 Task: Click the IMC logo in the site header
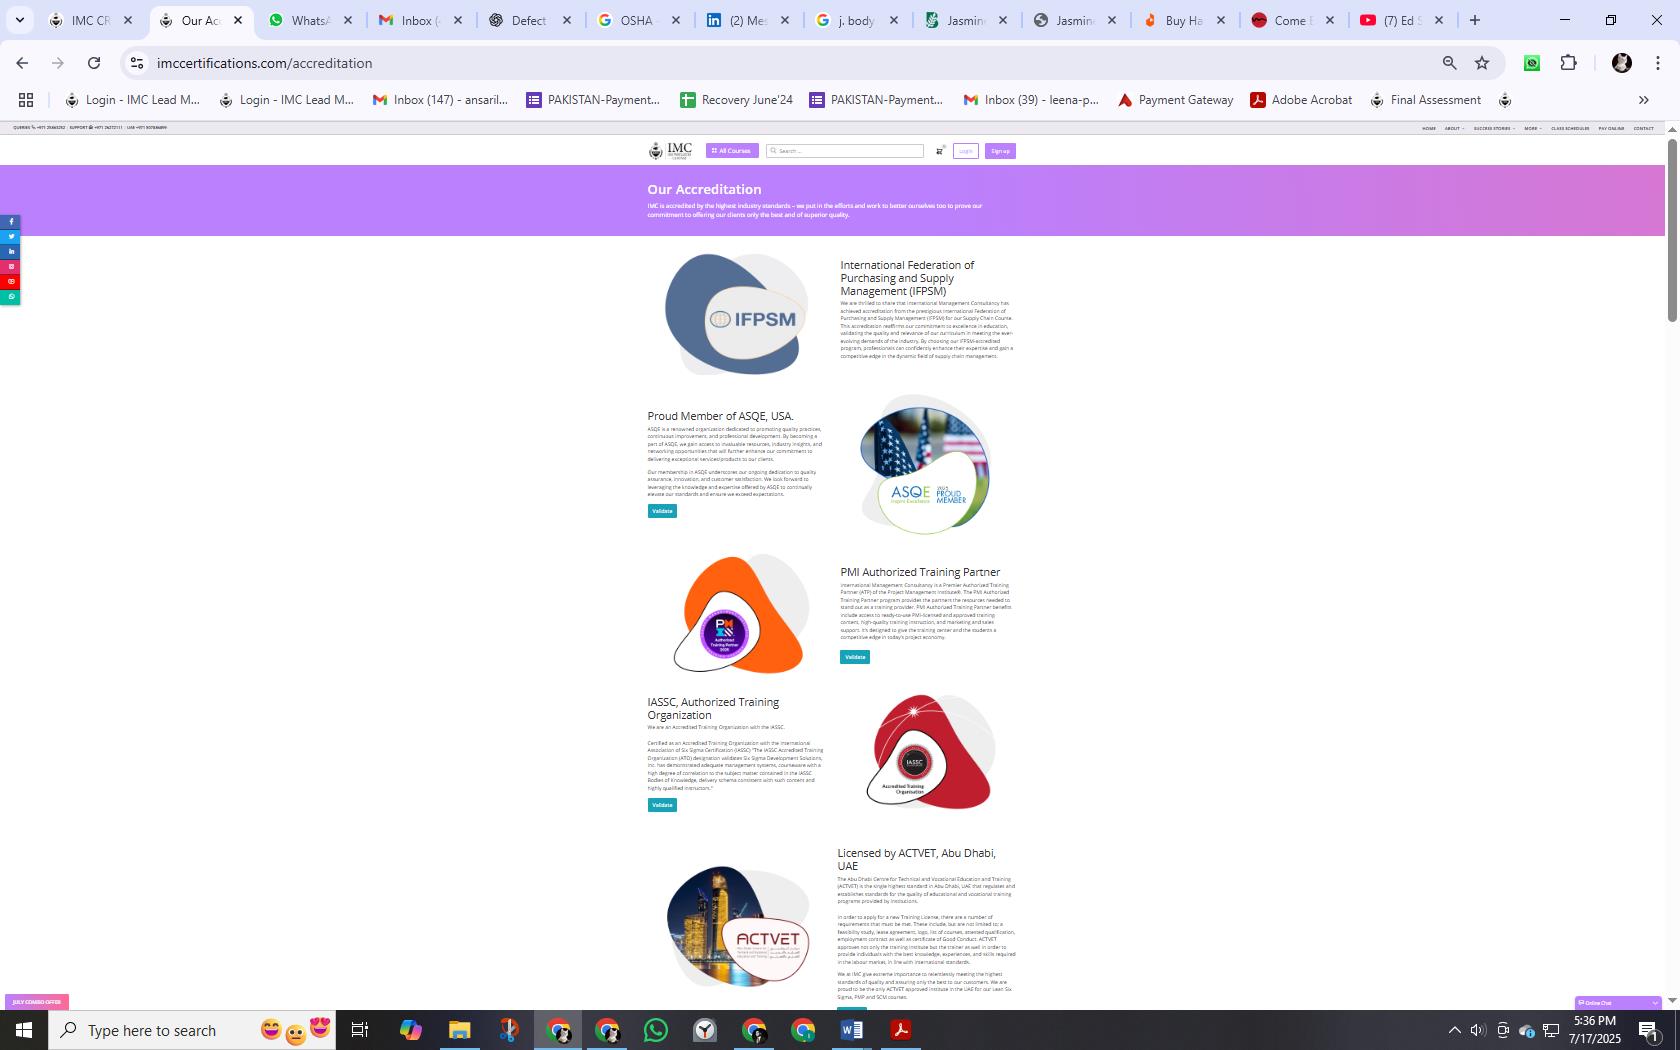(x=670, y=151)
